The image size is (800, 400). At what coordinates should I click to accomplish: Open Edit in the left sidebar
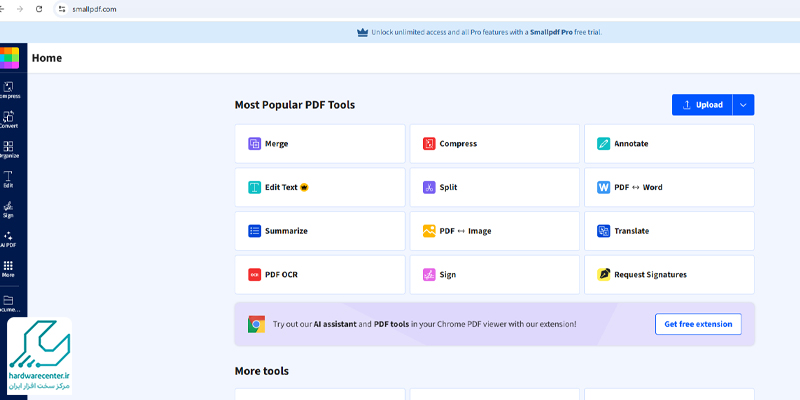[x=8, y=180]
